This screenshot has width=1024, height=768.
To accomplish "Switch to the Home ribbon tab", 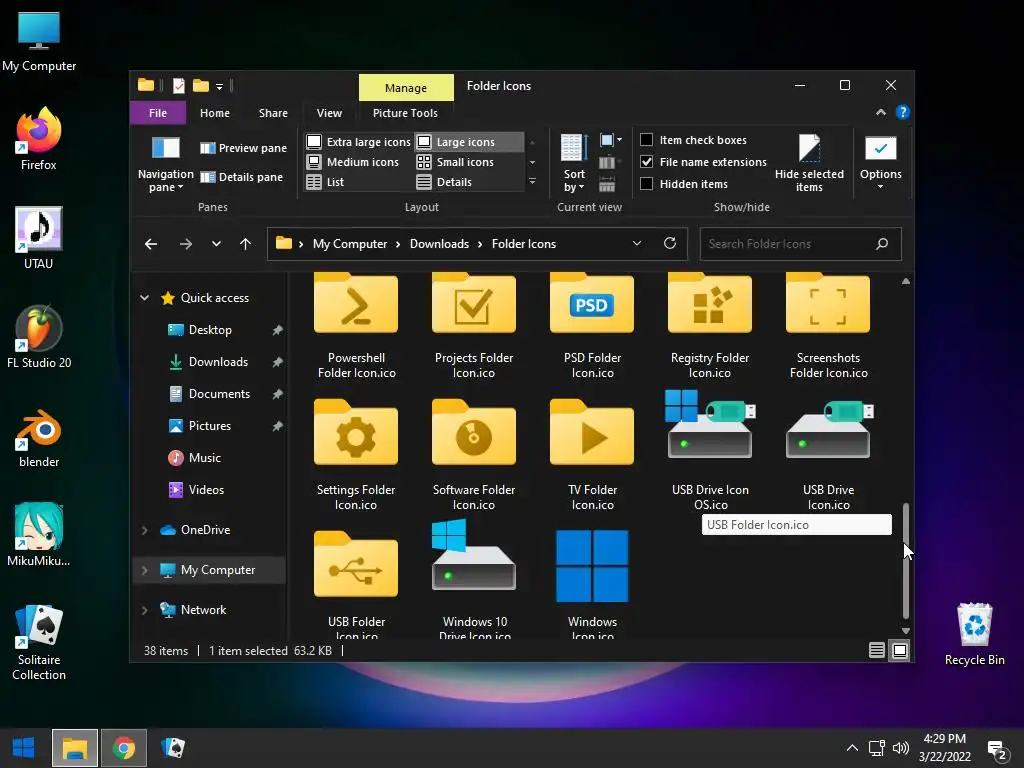I will 215,113.
